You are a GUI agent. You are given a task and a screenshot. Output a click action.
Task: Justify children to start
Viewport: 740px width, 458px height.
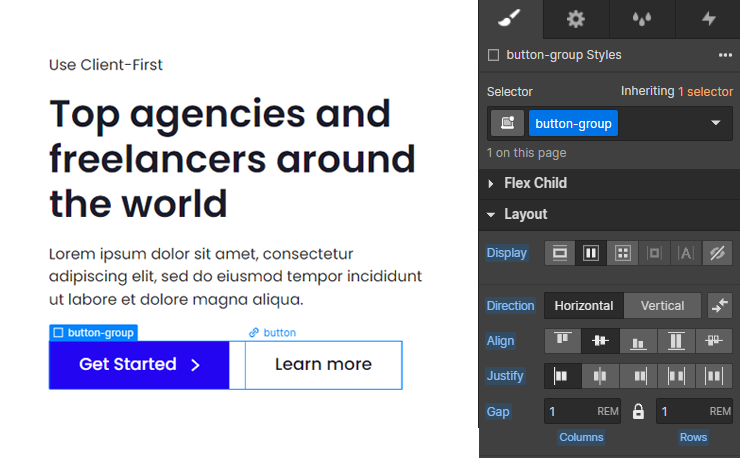pyautogui.click(x=563, y=376)
